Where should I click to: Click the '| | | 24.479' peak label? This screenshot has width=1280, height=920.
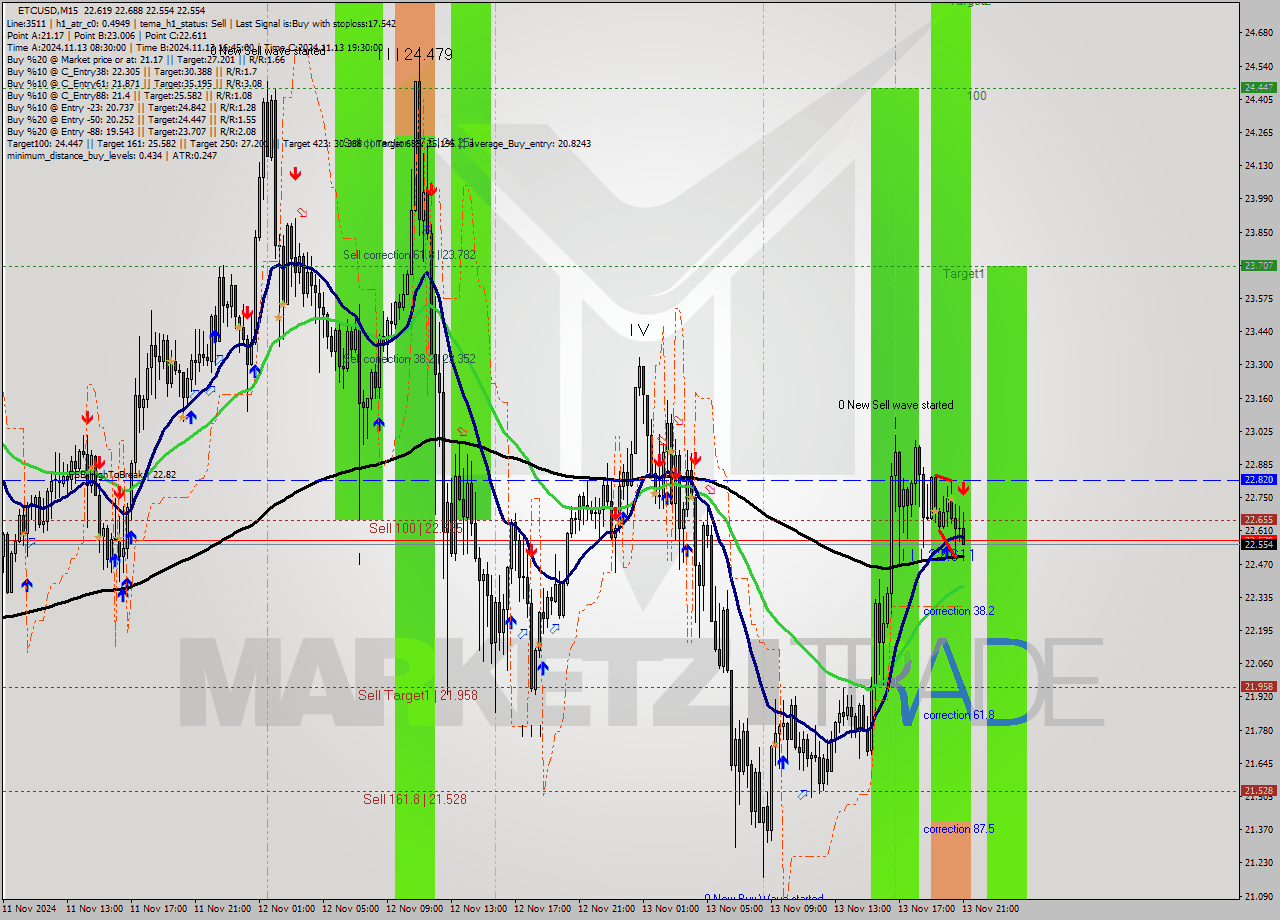click(x=417, y=55)
